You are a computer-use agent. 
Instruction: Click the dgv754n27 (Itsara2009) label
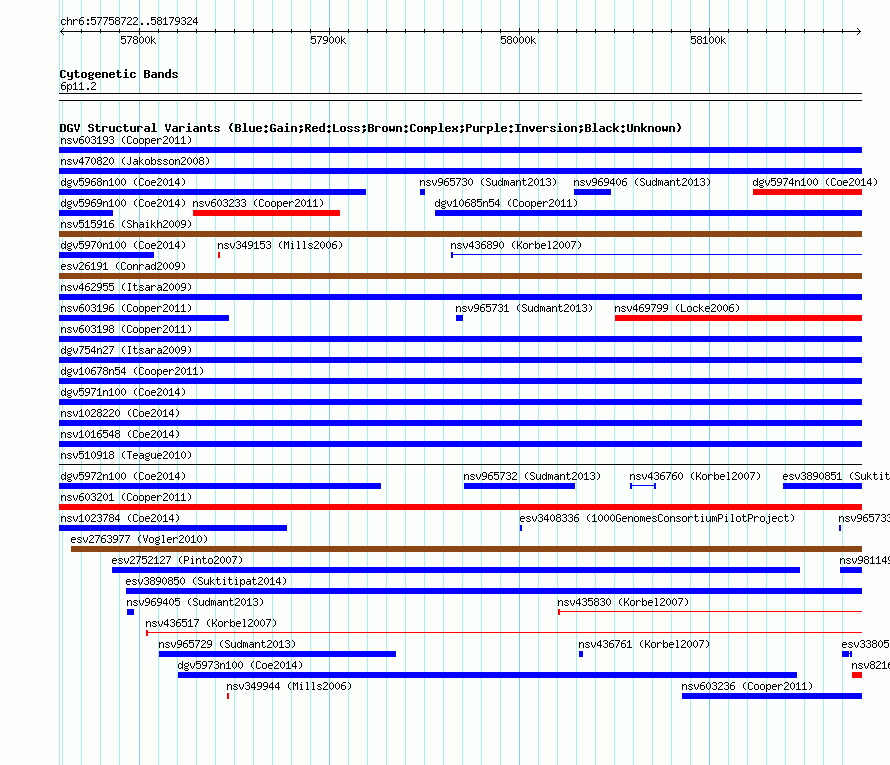pyautogui.click(x=126, y=350)
